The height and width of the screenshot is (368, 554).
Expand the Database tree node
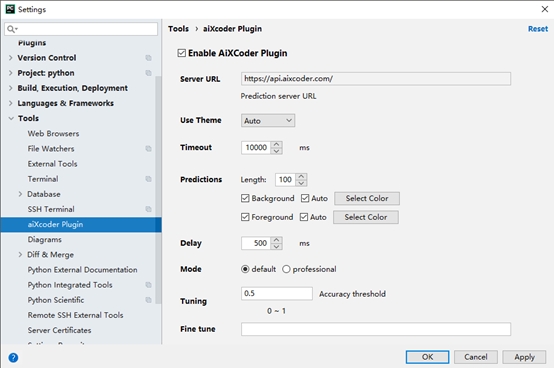click(x=20, y=194)
